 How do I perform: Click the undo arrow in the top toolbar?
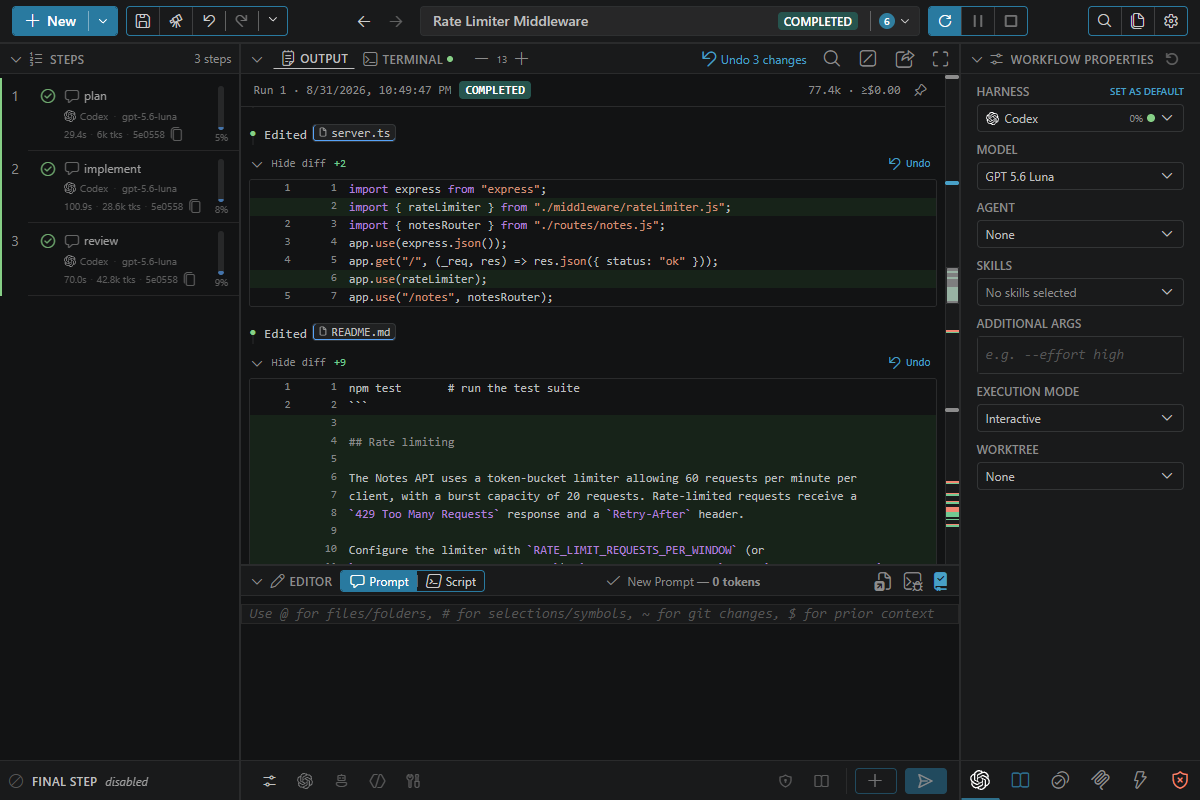(x=208, y=21)
